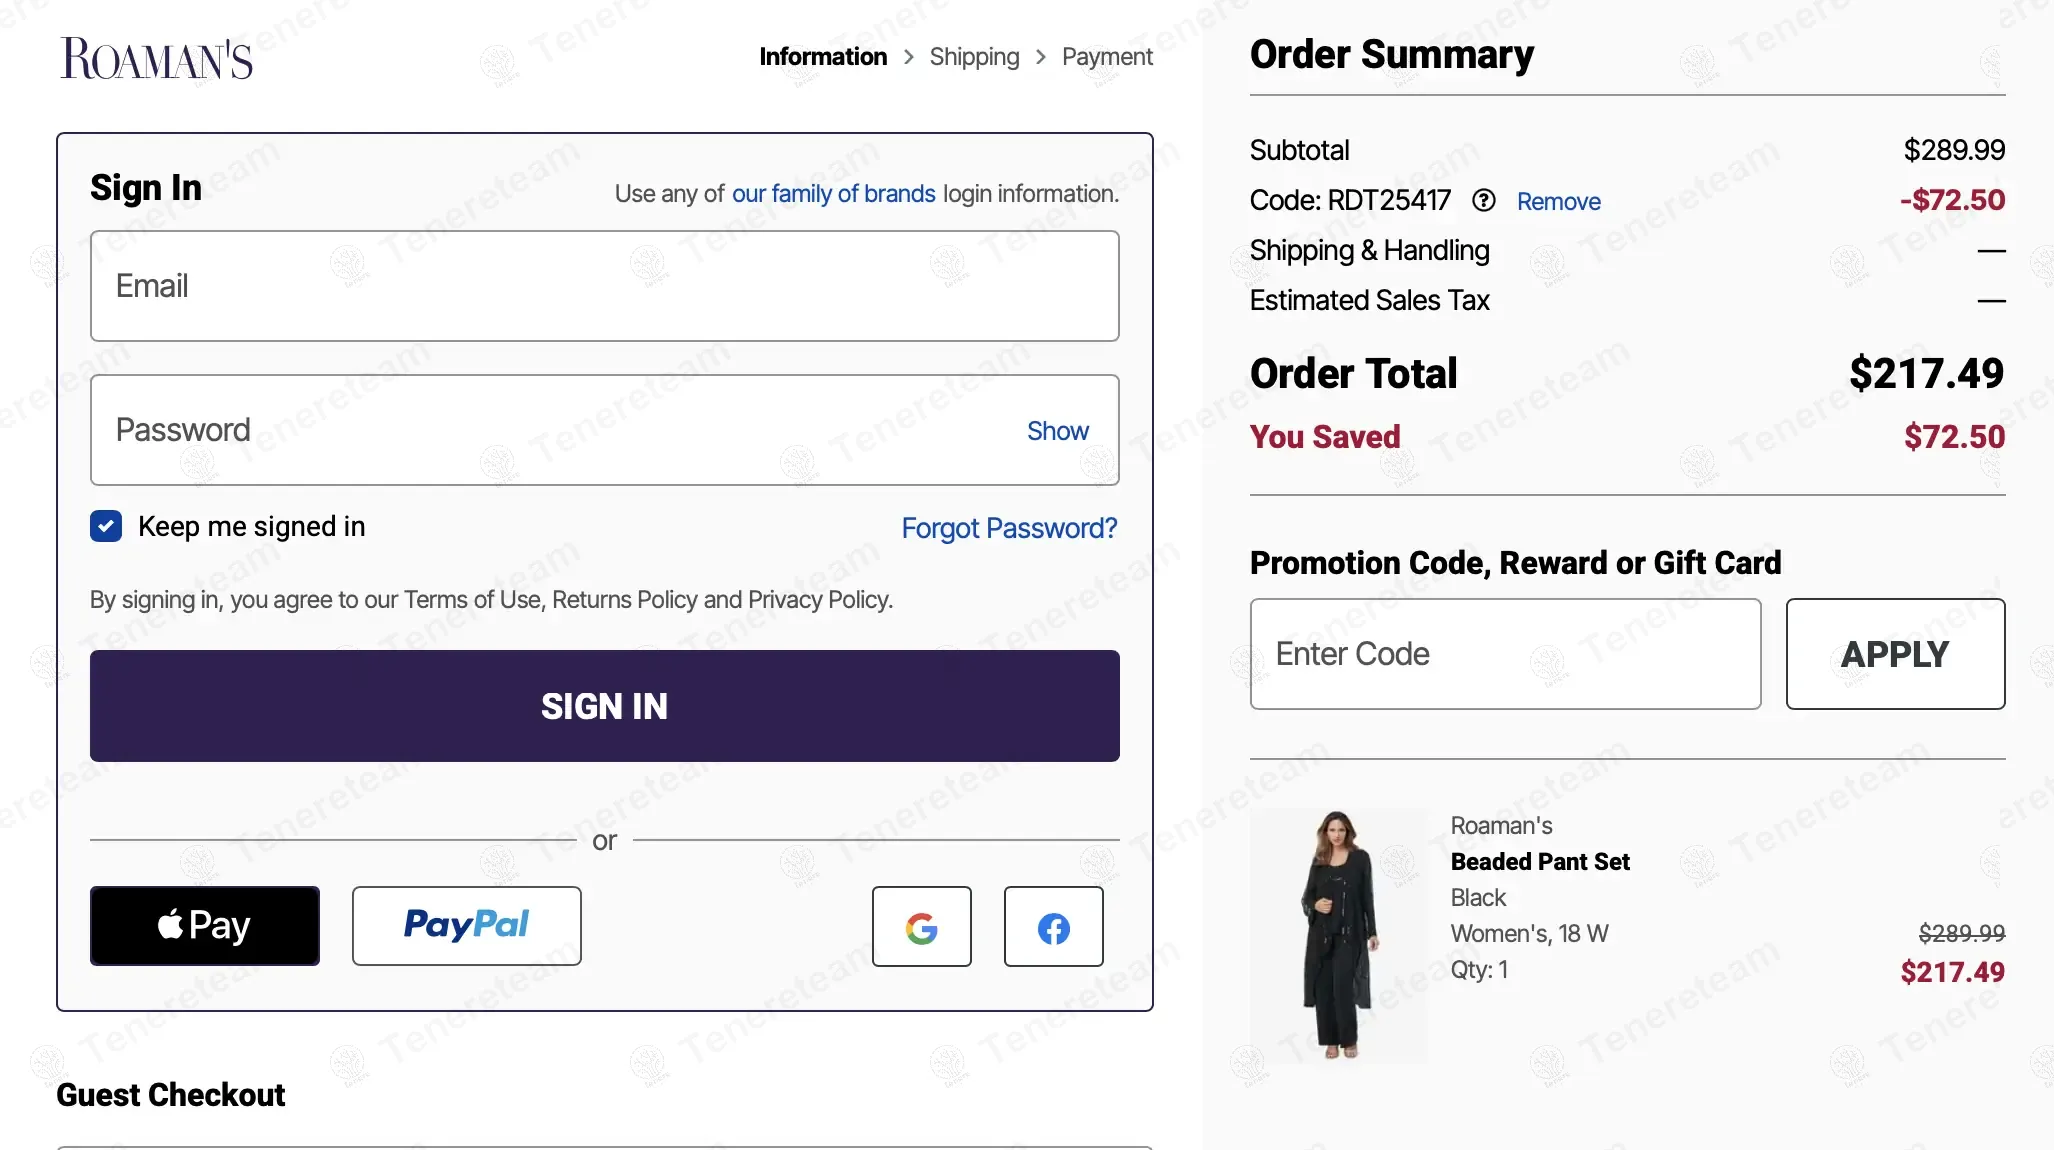Sign in with Facebook icon
Screen dimensions: 2054x1150
(1053, 927)
